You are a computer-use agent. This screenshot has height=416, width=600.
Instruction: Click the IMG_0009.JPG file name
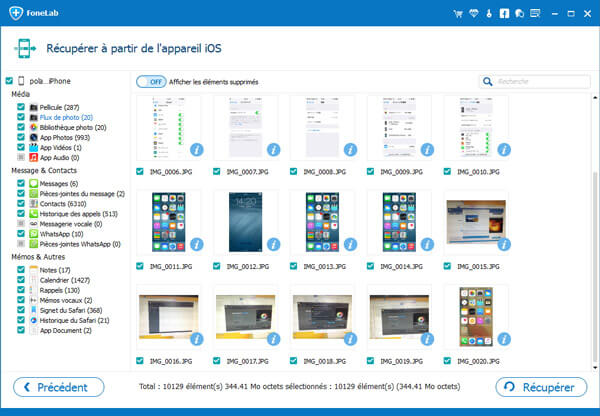401,172
